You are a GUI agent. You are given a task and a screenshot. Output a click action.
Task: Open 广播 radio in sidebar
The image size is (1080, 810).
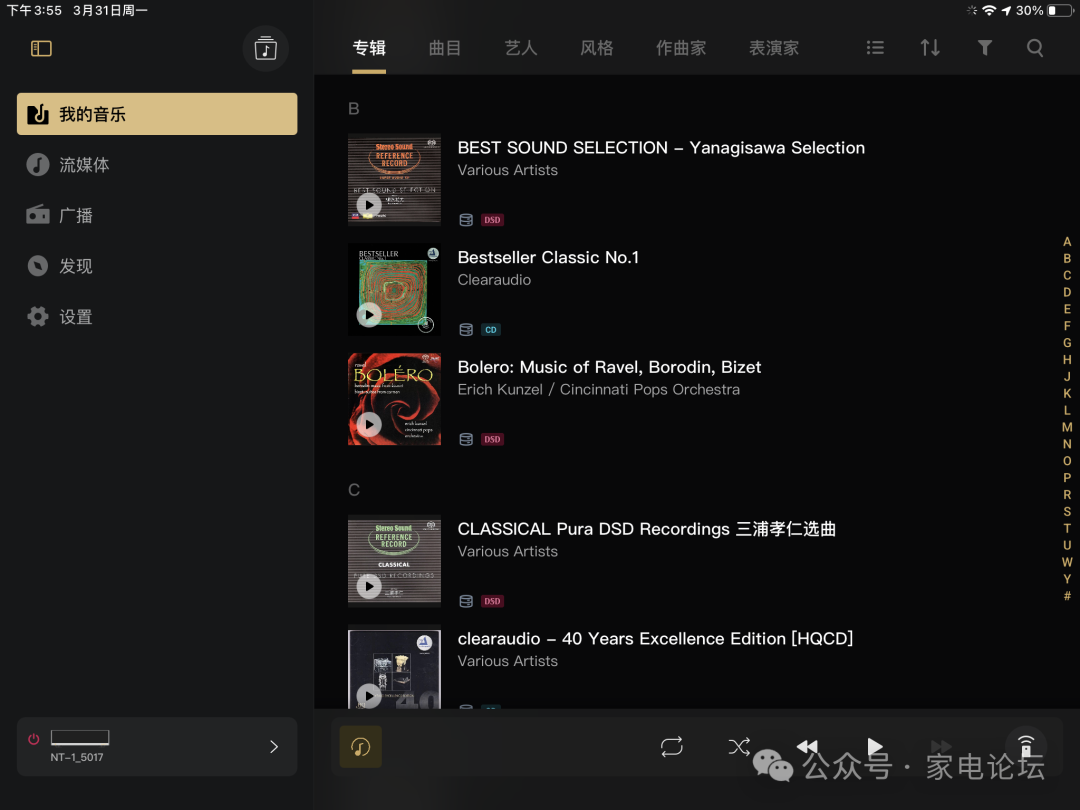pyautogui.click(x=75, y=215)
